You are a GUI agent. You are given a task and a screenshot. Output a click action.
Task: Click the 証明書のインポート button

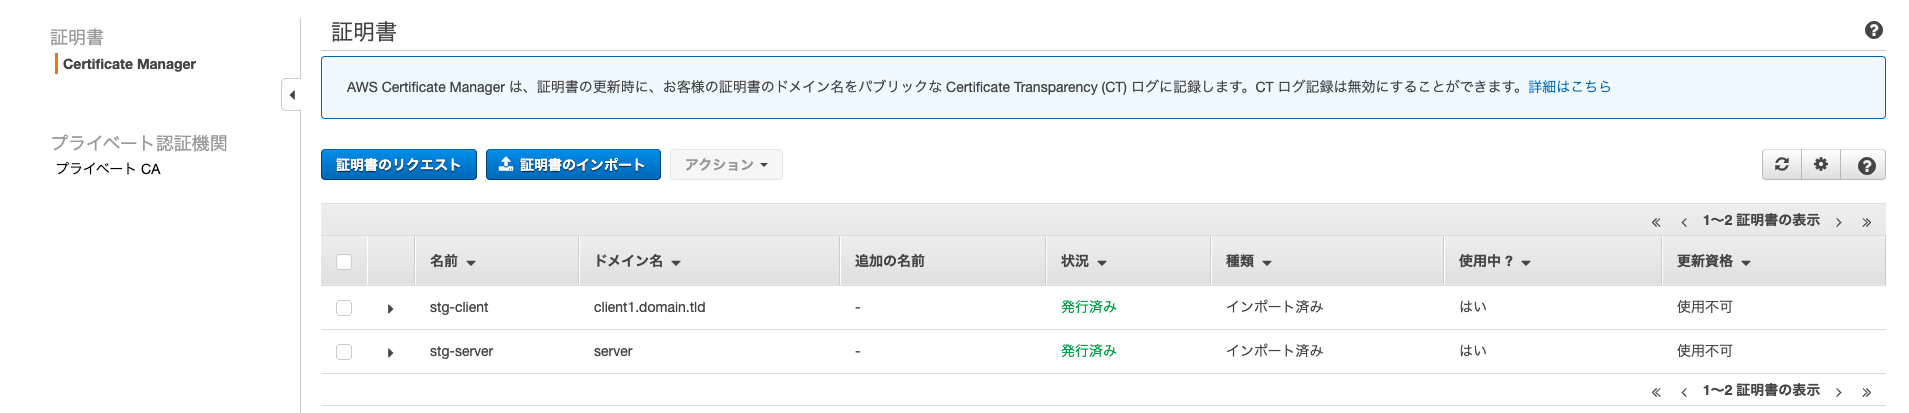573,165
